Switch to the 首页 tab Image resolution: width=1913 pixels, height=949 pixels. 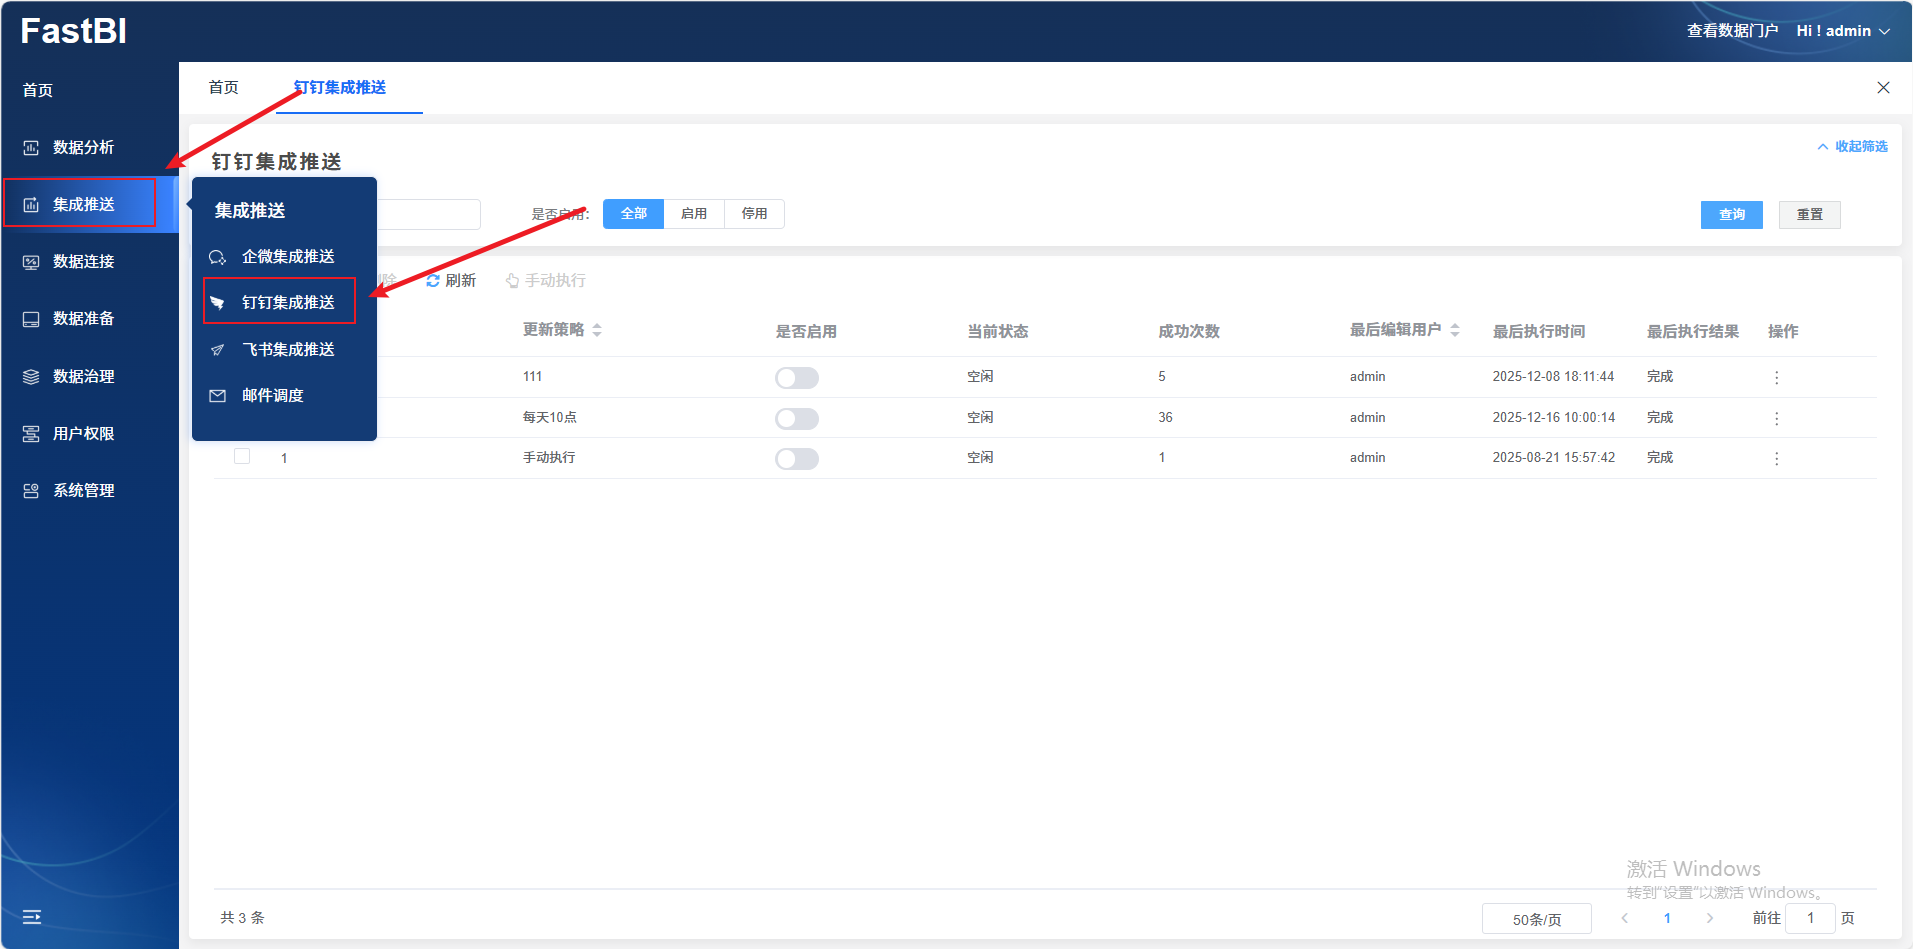pos(224,88)
